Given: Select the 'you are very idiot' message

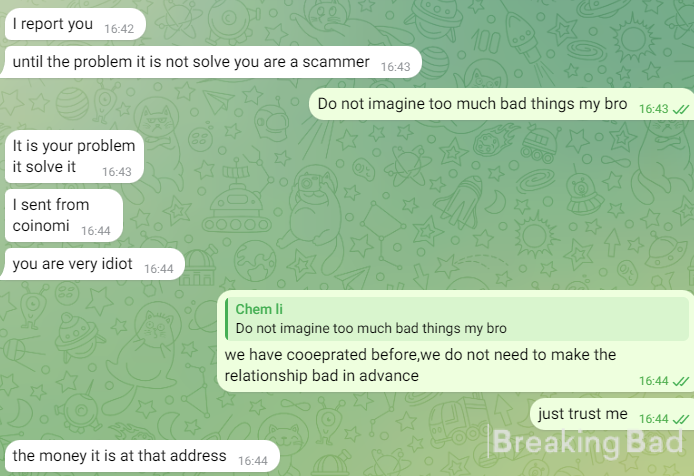Looking at the screenshot, I should (x=93, y=264).
